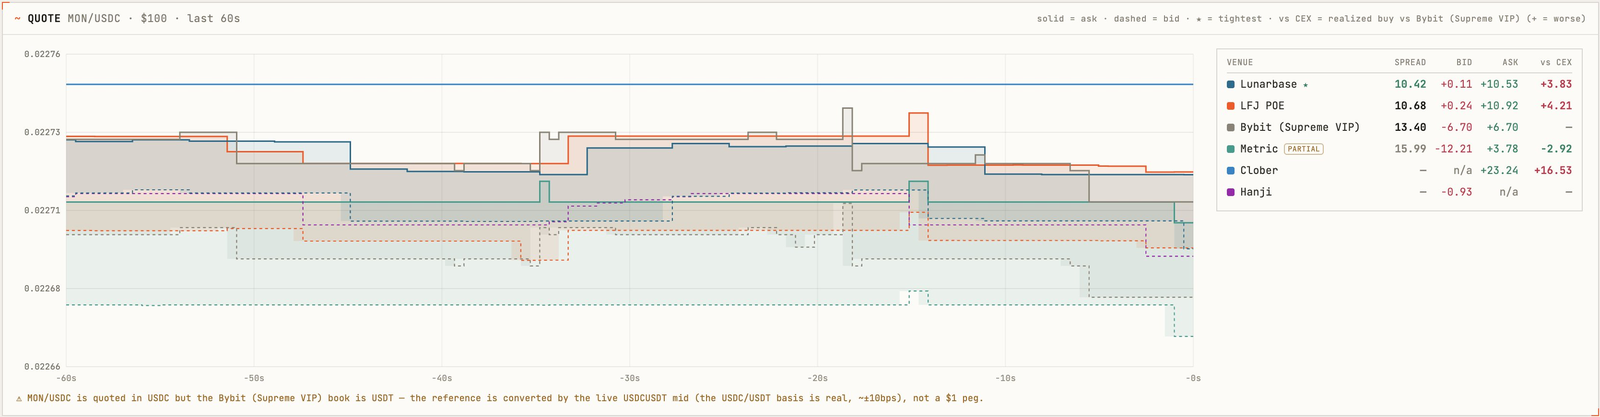Click the warning icon in the footer note
Screen dimensions: 1600x417
click(x=19, y=398)
